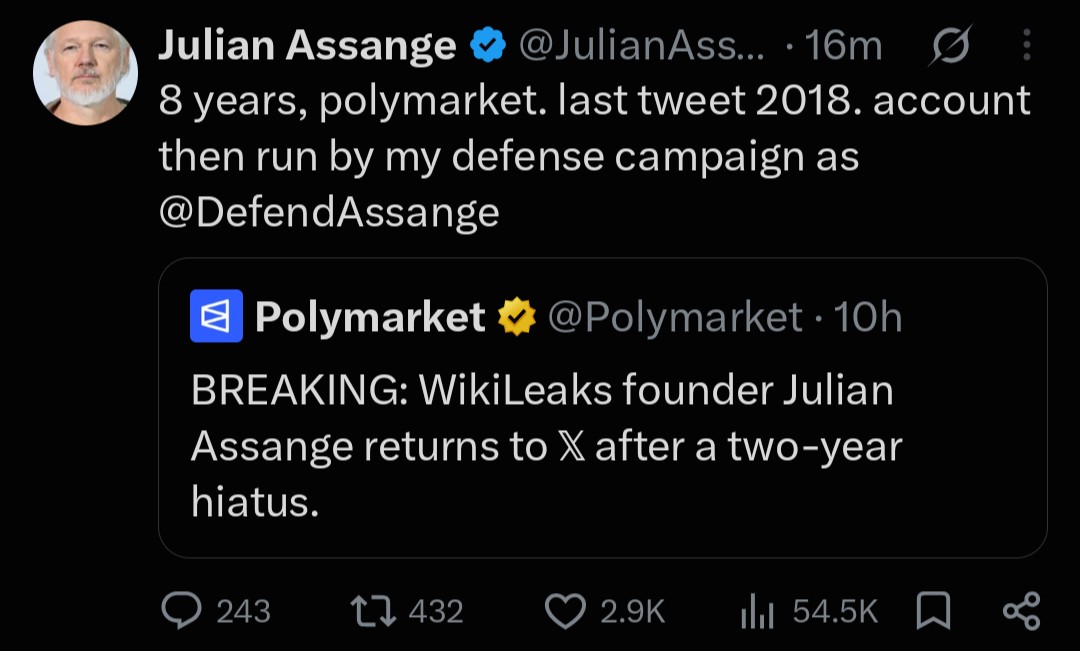Viewport: 1080px width, 651px height.
Task: Follow the @DefendAssange mention link
Action: [329, 212]
